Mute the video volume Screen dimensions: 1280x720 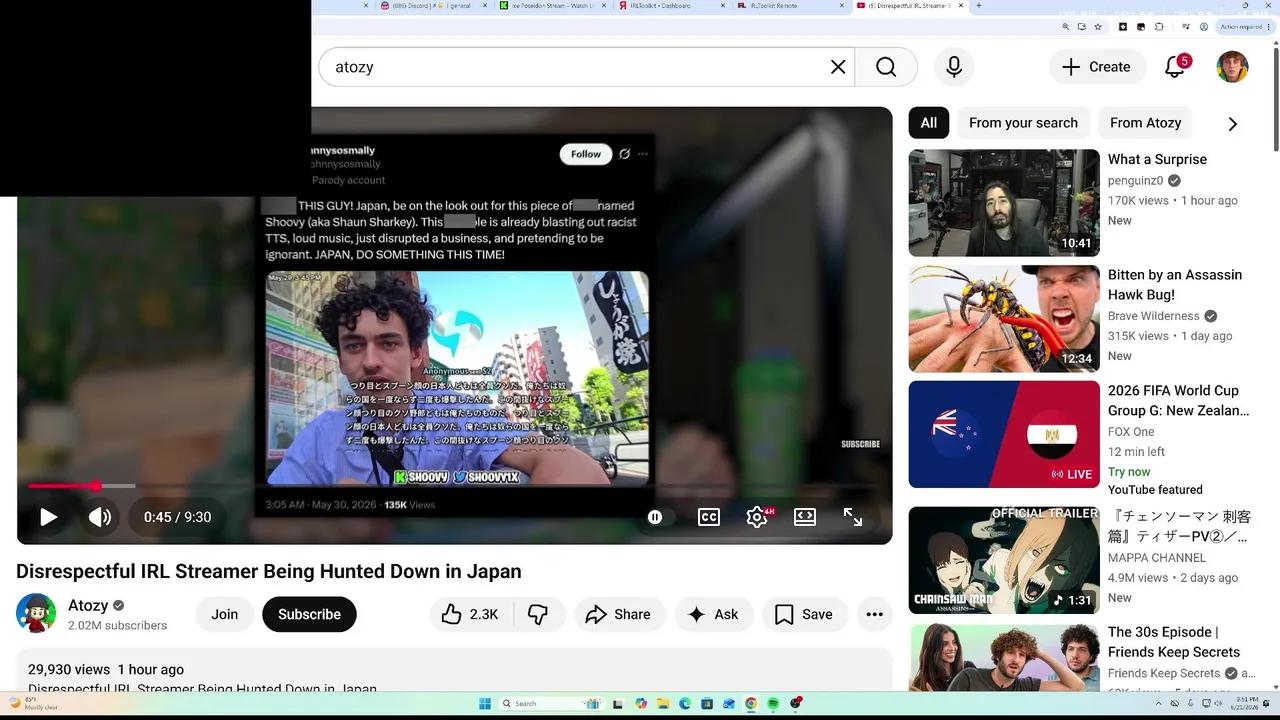point(100,517)
